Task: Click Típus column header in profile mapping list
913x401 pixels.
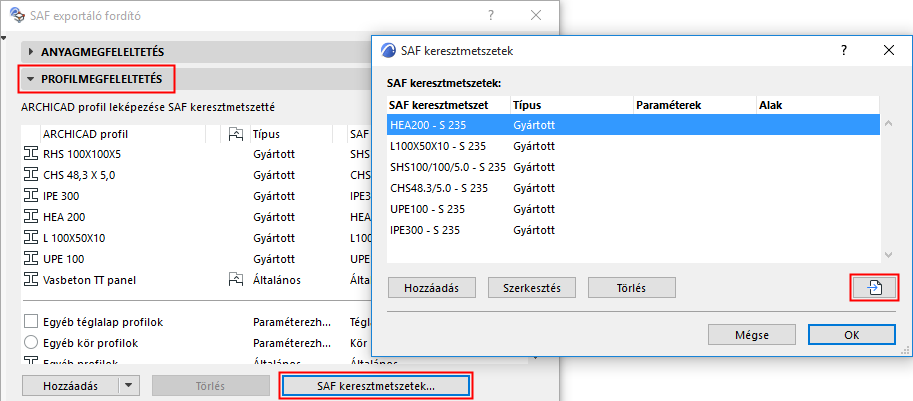Action: (291, 134)
